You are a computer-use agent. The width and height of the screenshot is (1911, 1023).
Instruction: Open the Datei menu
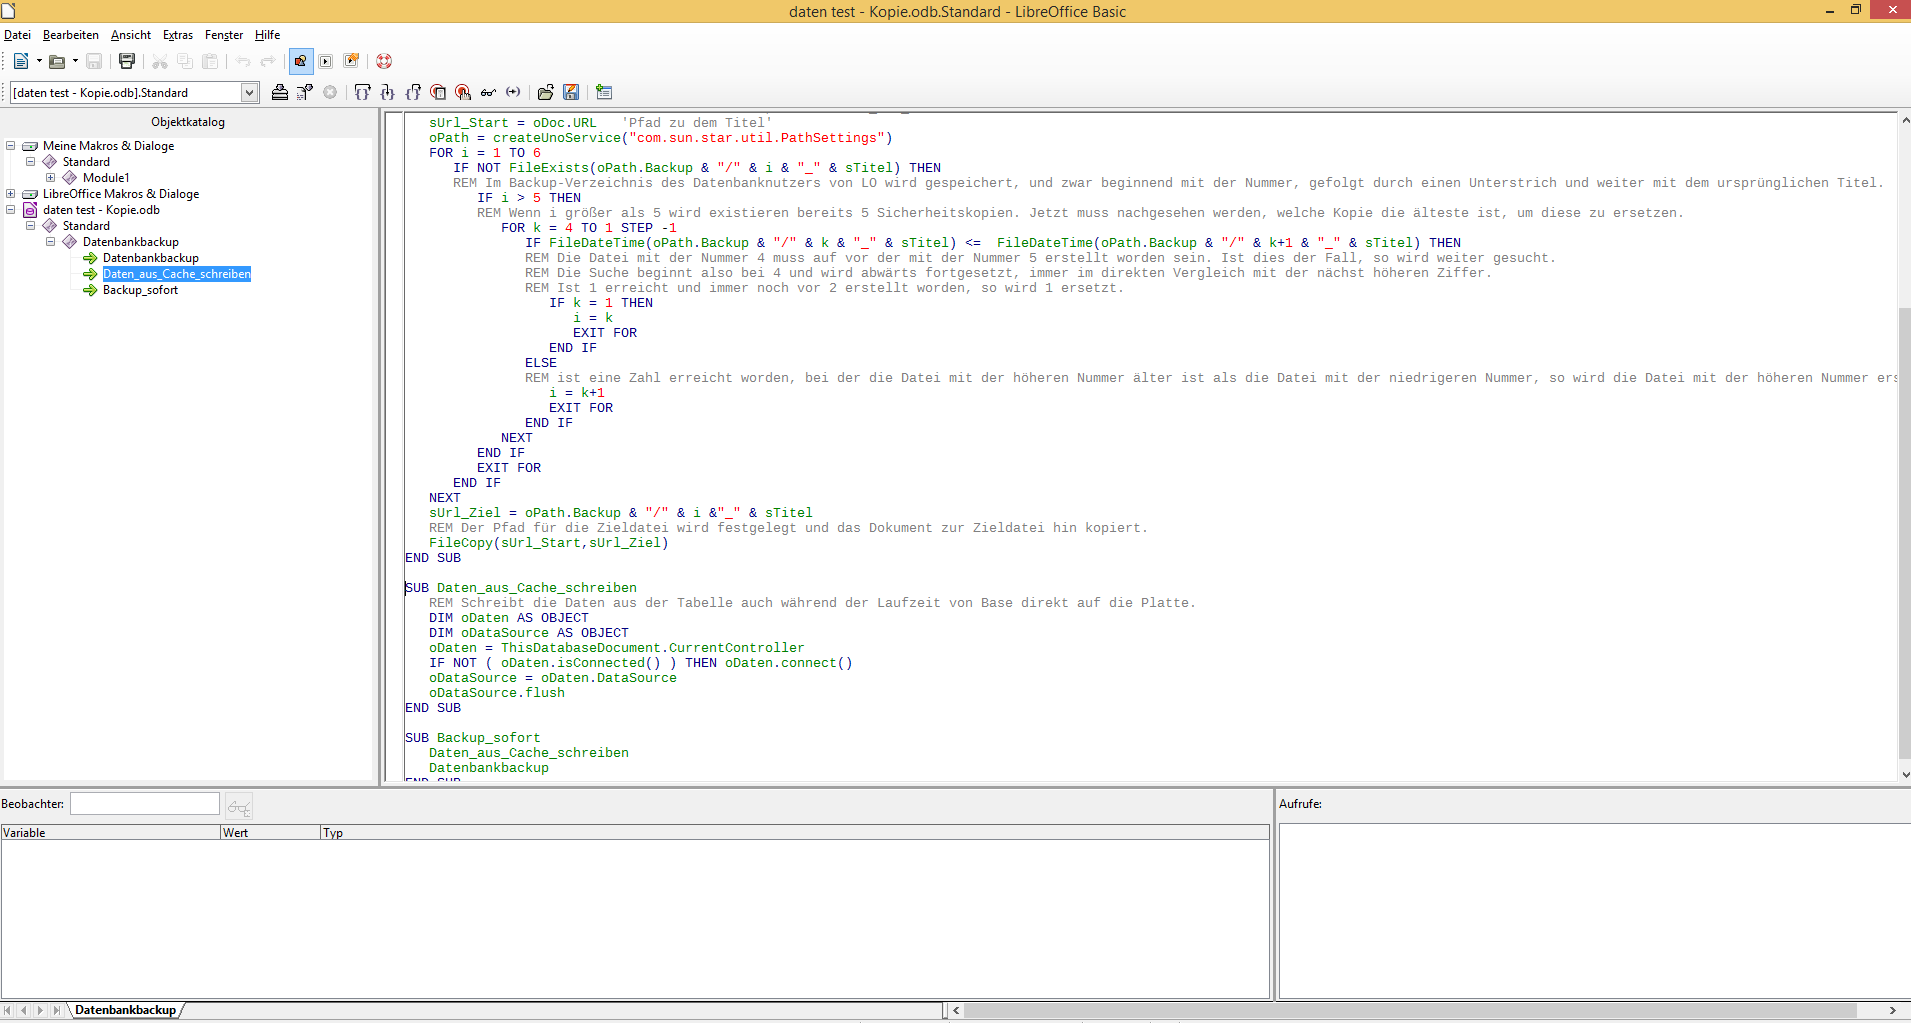coord(17,35)
